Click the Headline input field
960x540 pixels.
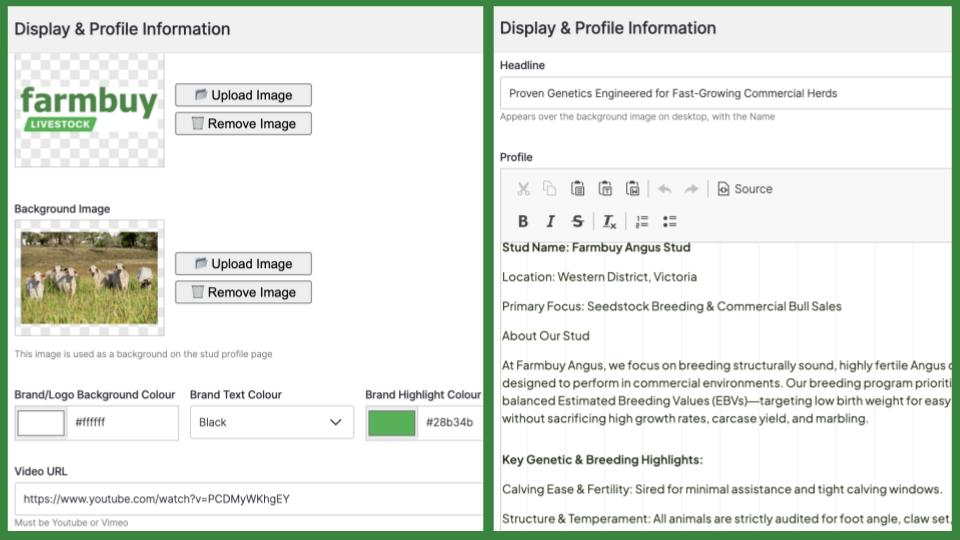click(726, 93)
